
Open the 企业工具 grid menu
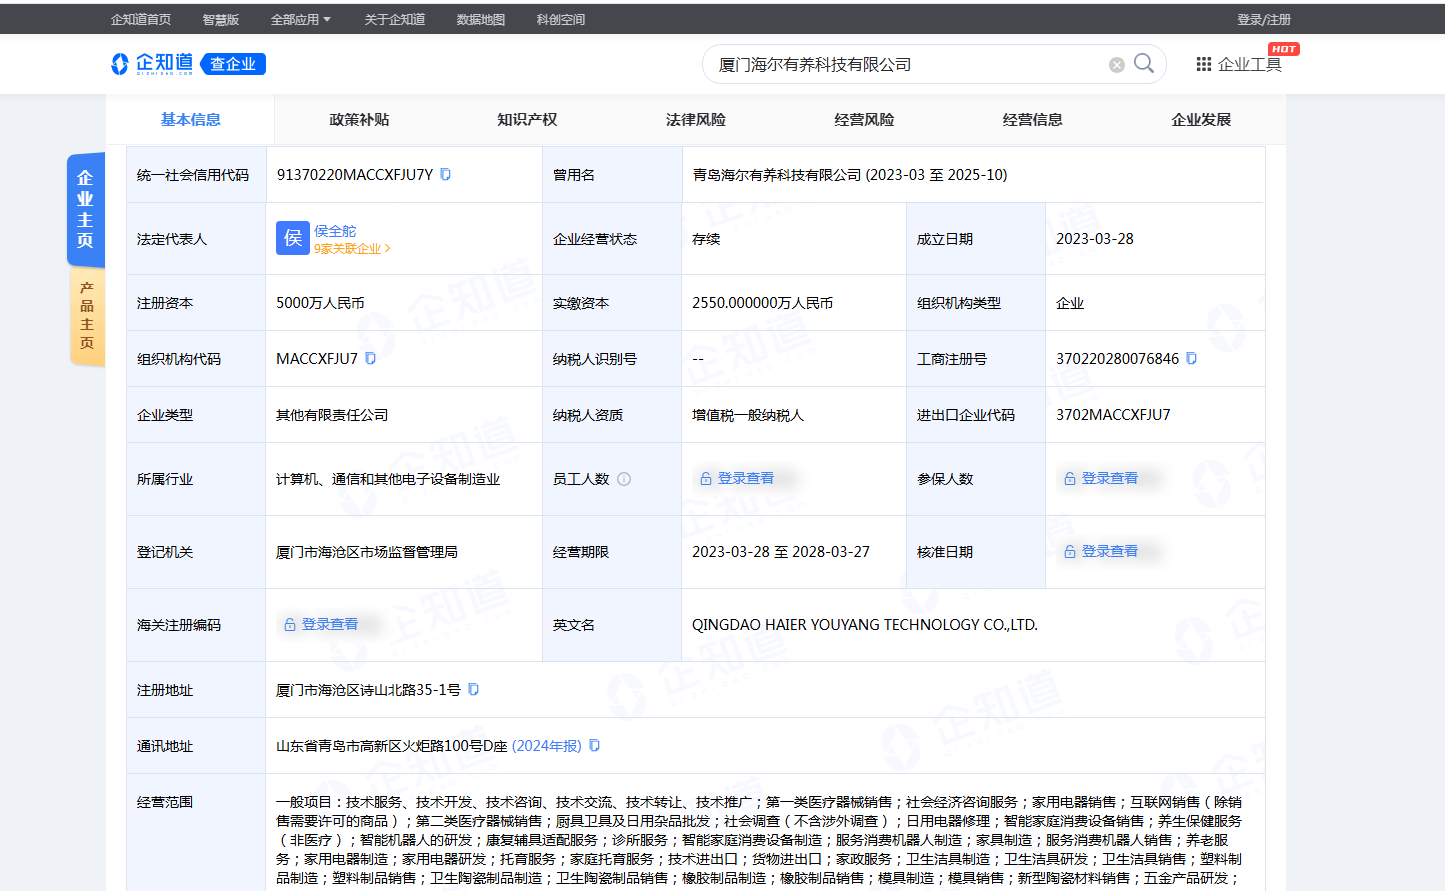tap(1239, 64)
